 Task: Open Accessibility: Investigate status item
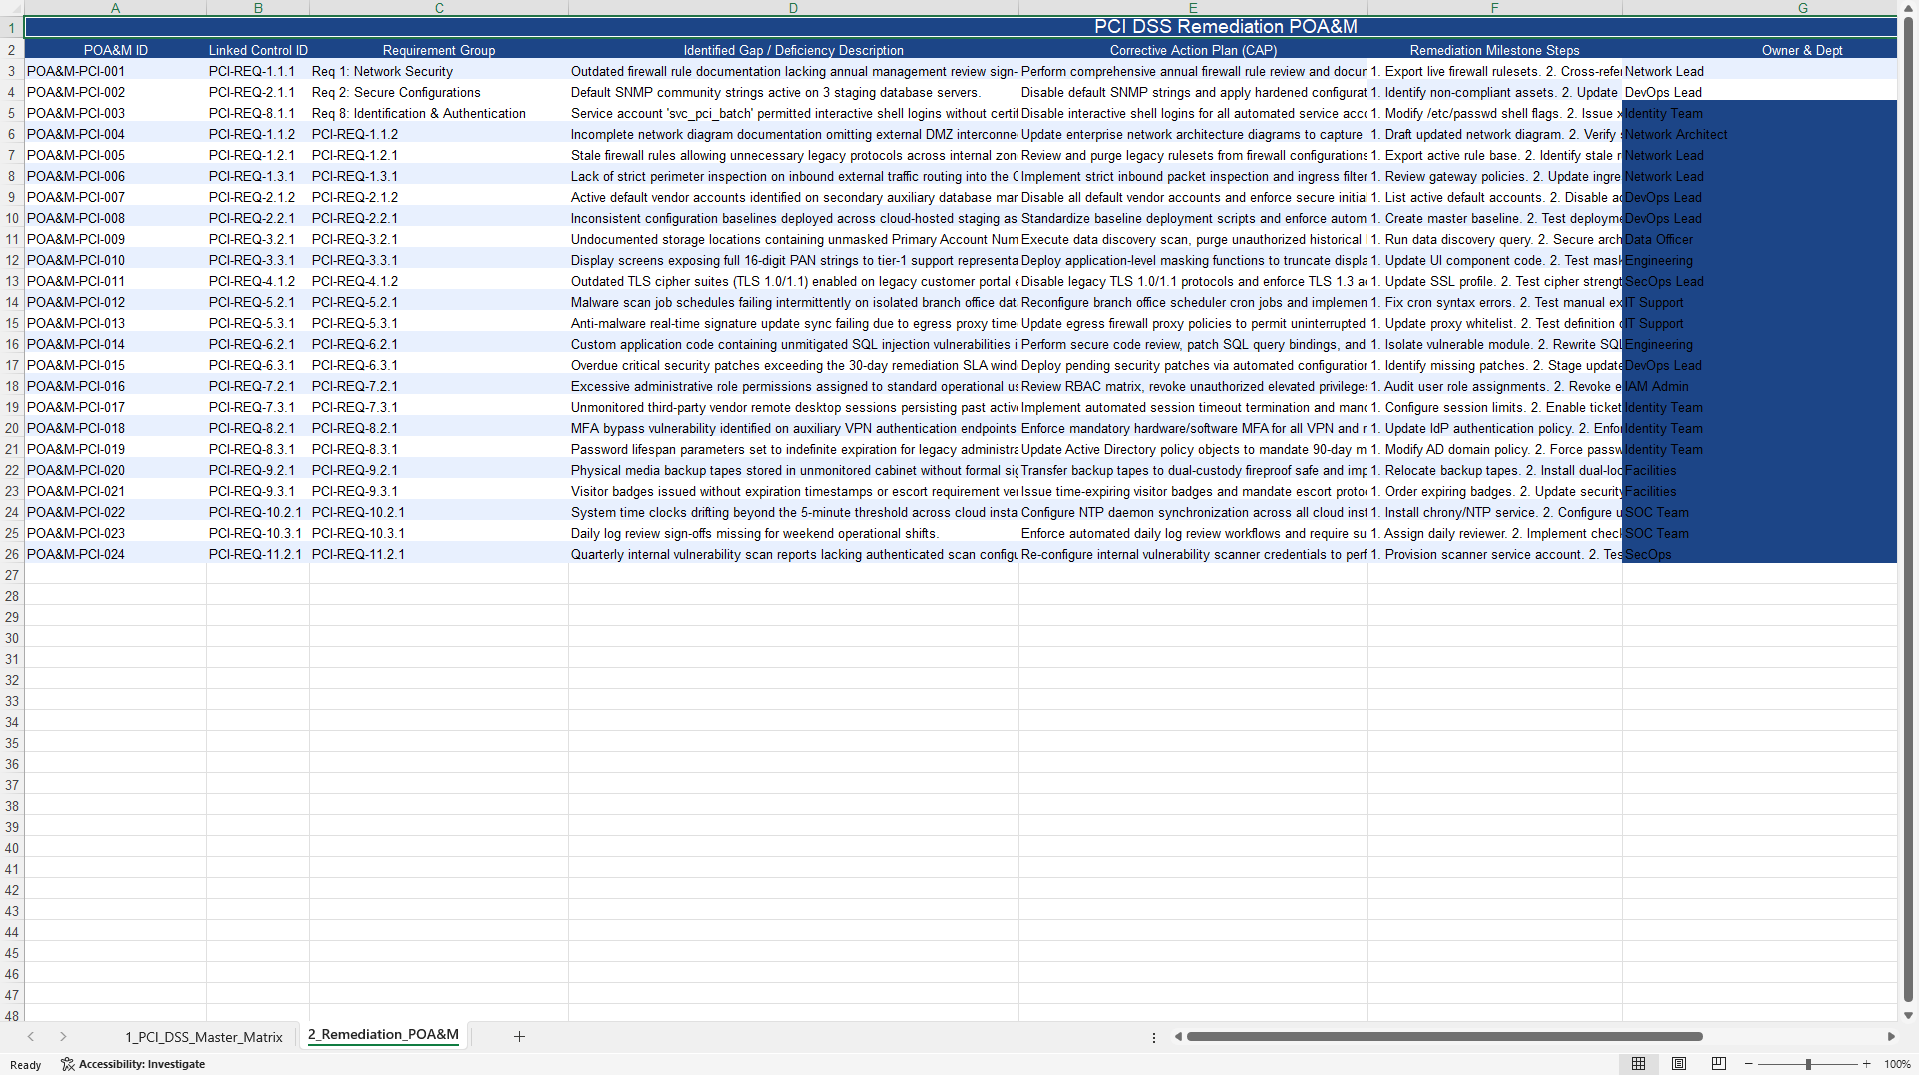coord(133,1064)
